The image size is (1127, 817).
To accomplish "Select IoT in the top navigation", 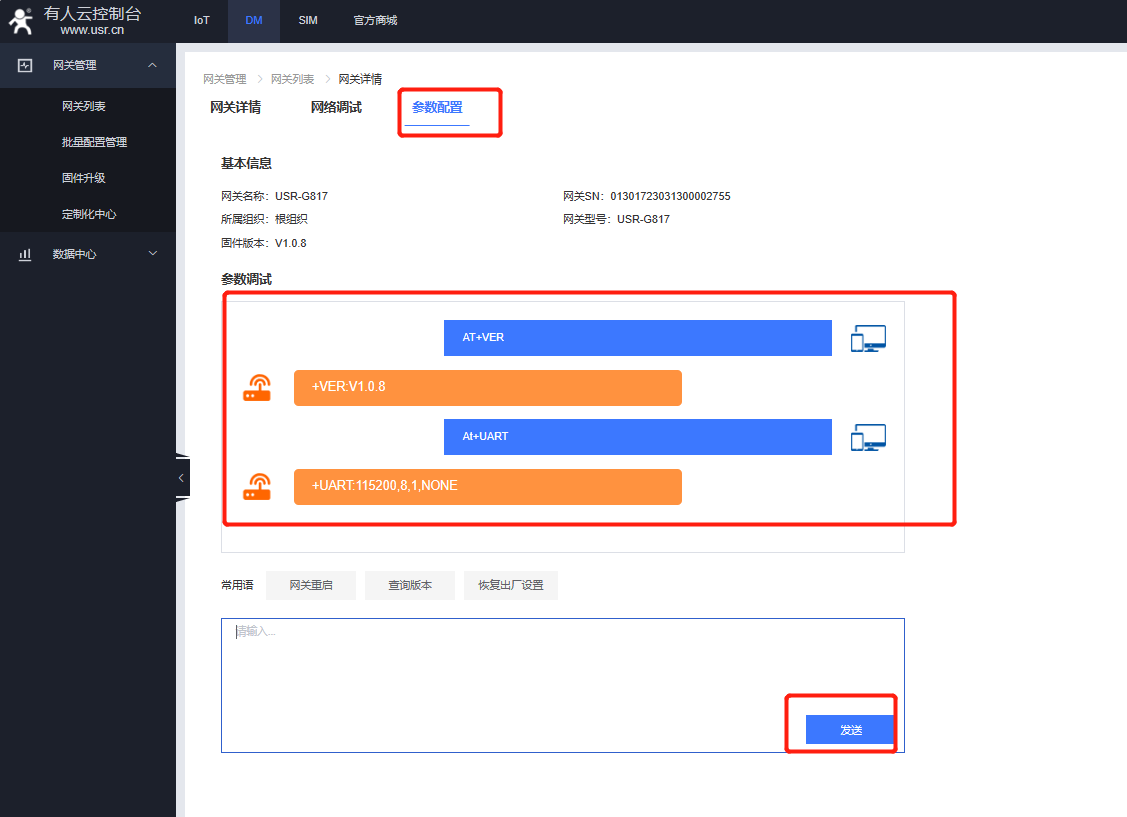I will 202,20.
